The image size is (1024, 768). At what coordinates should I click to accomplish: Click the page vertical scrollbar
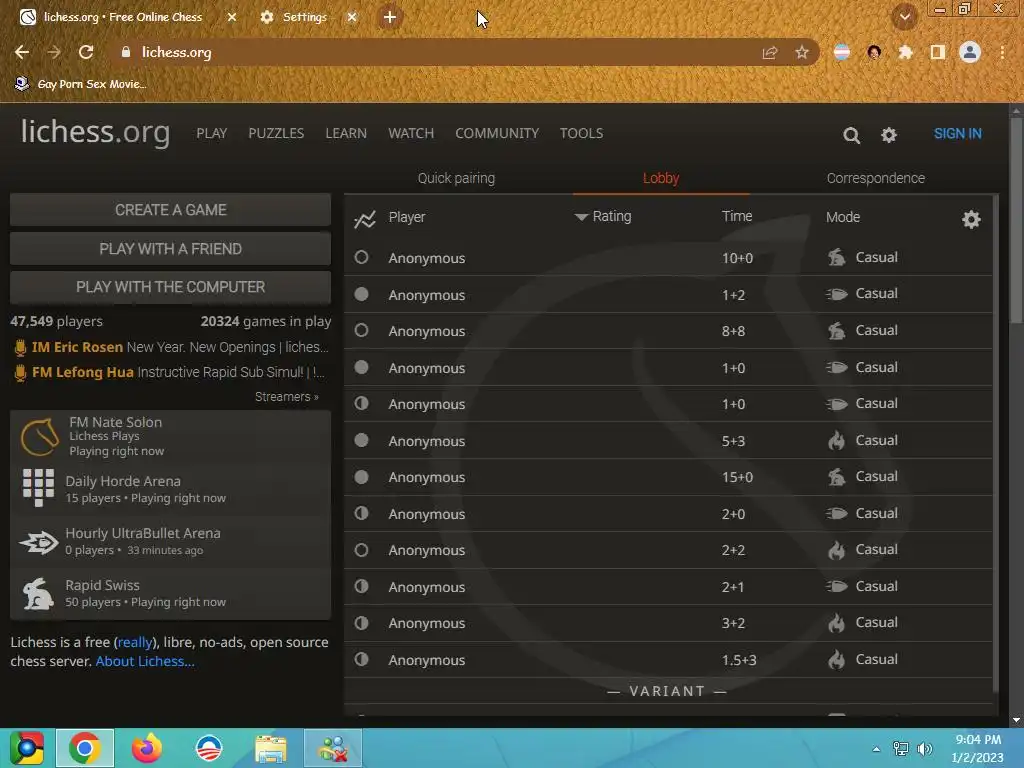click(x=1016, y=222)
